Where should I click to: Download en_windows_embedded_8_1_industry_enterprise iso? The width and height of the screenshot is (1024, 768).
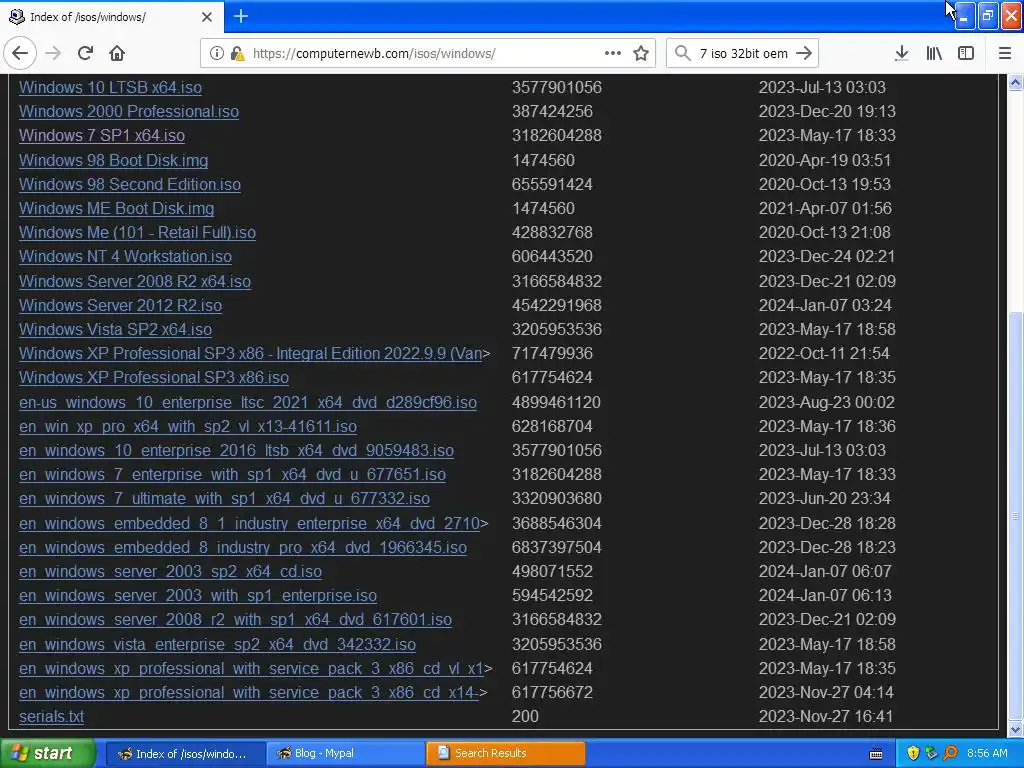249,524
